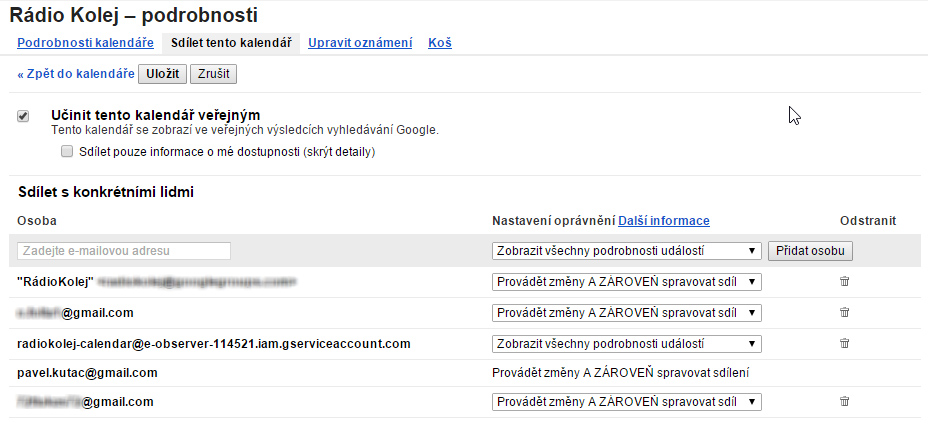Screen dimensions: 928x443
Task: Open the permission dropdown for the last gmail.com user
Action: click(626, 402)
